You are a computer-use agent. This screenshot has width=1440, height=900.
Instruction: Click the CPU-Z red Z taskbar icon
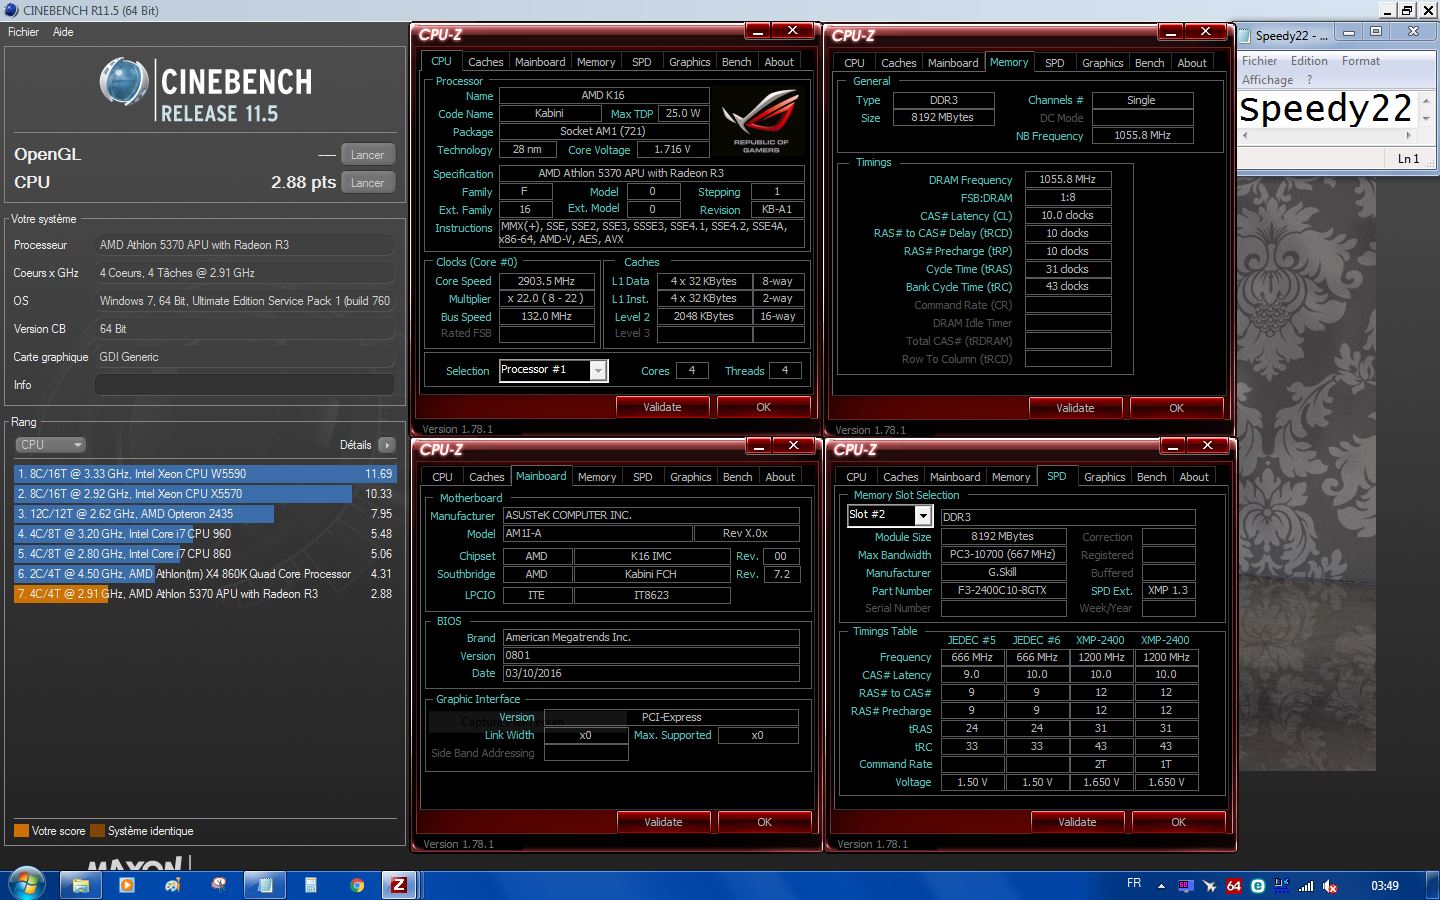click(399, 885)
